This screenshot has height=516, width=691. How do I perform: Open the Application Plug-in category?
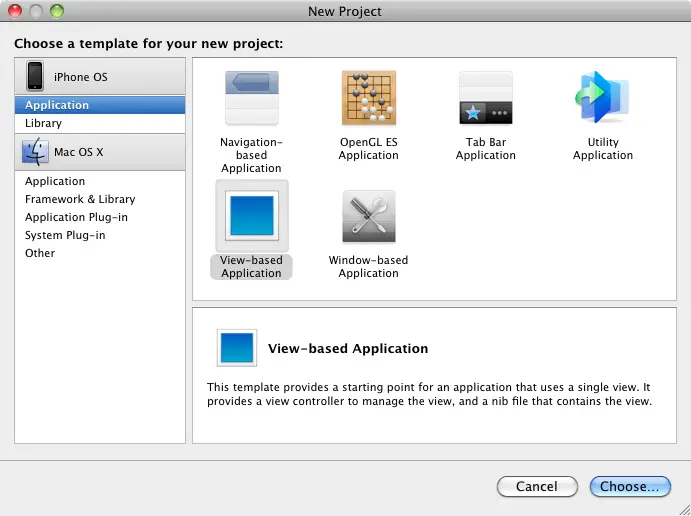(x=100, y=217)
